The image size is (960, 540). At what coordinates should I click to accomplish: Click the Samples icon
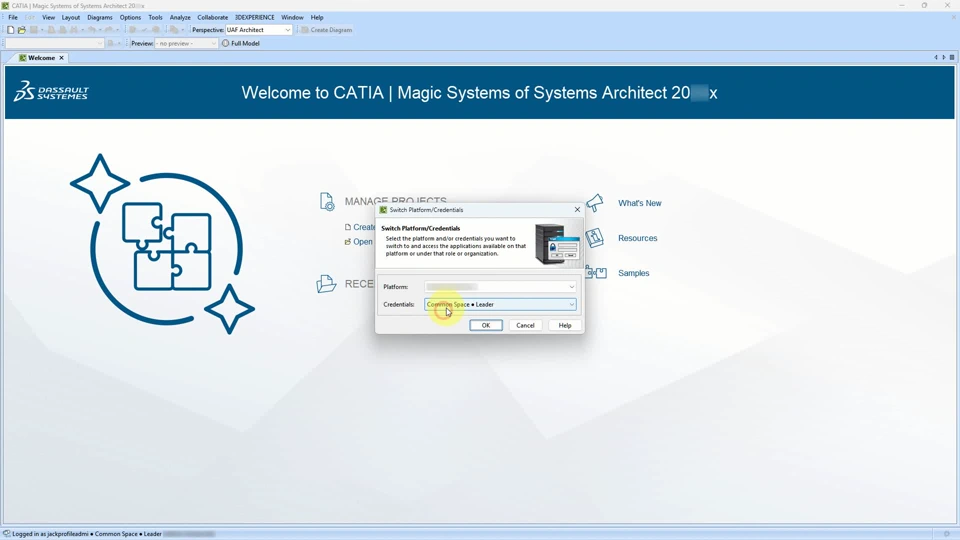596,272
